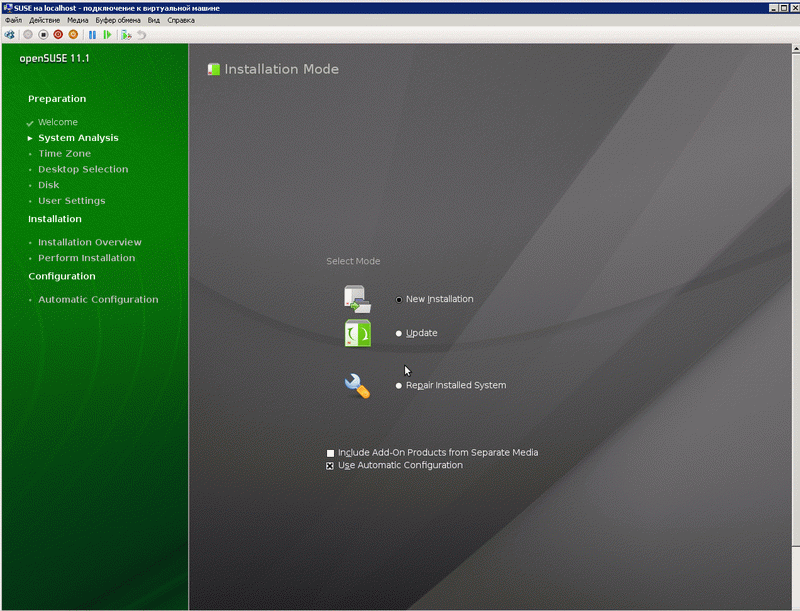
Task: Open the Вид menu
Action: [154, 20]
